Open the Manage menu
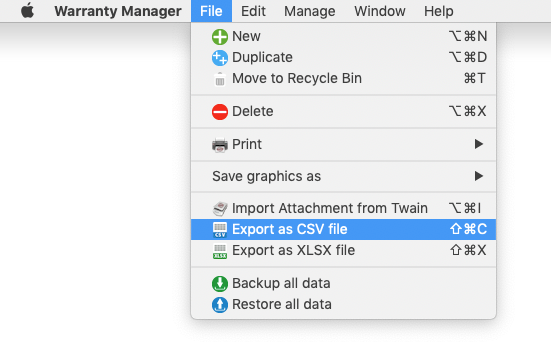The image size is (551, 360). click(x=310, y=11)
